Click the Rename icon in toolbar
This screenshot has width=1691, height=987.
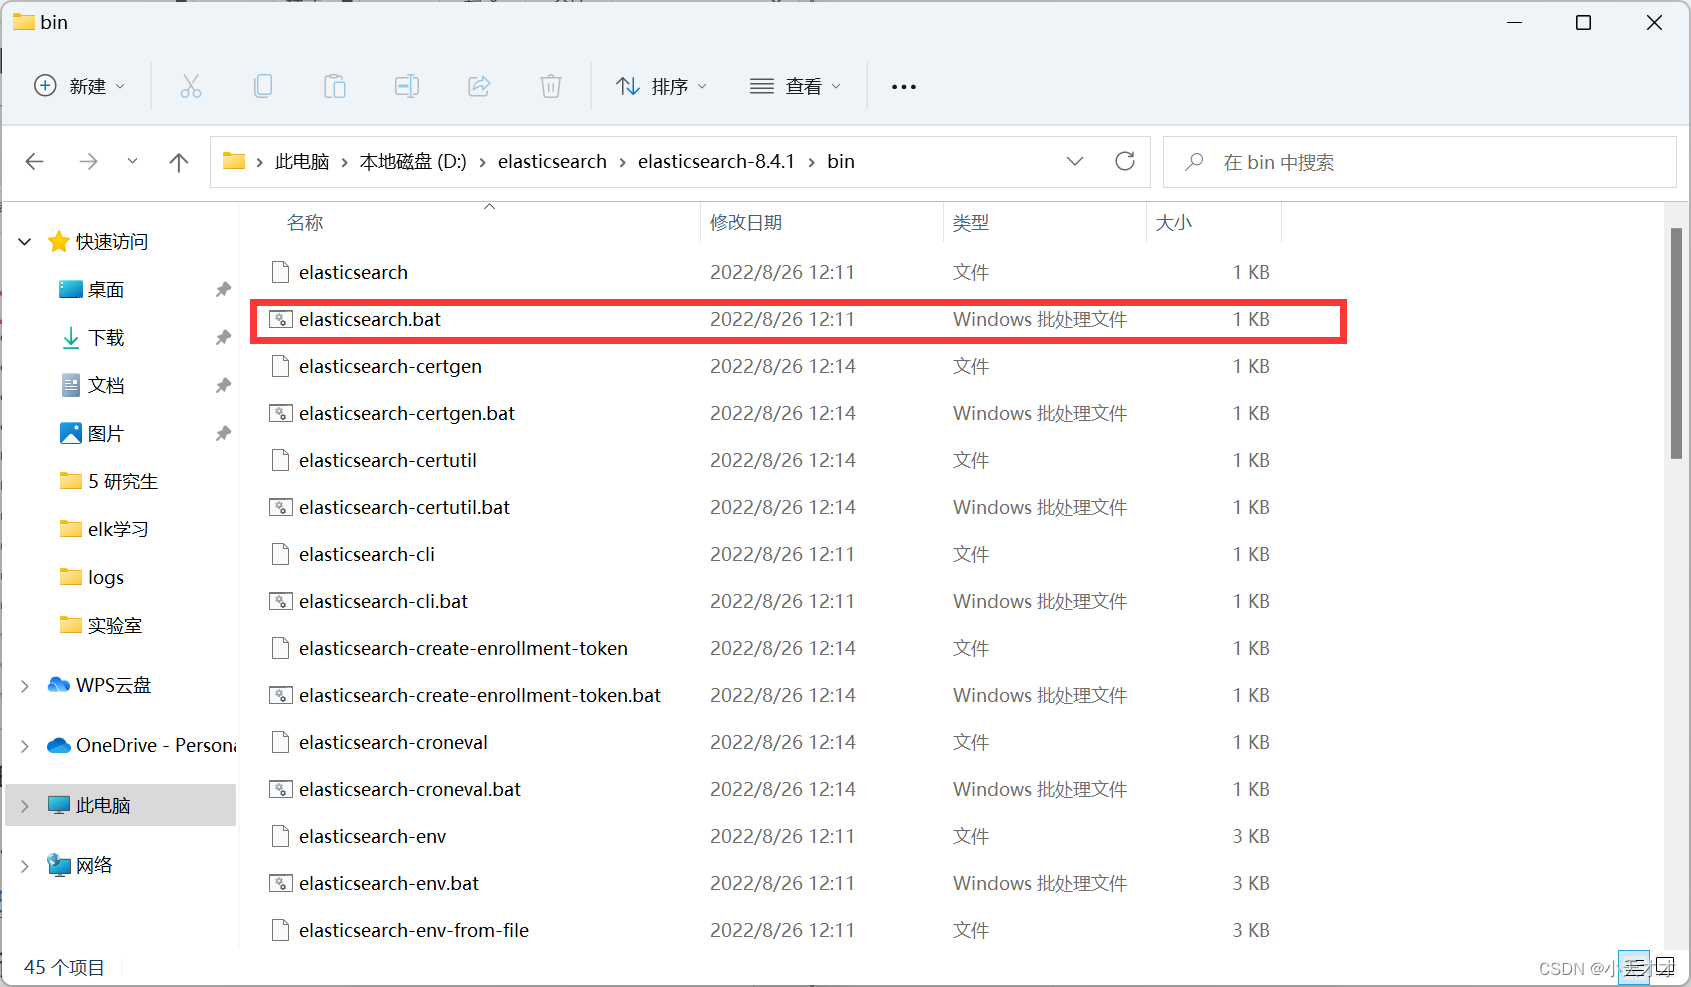pos(407,86)
